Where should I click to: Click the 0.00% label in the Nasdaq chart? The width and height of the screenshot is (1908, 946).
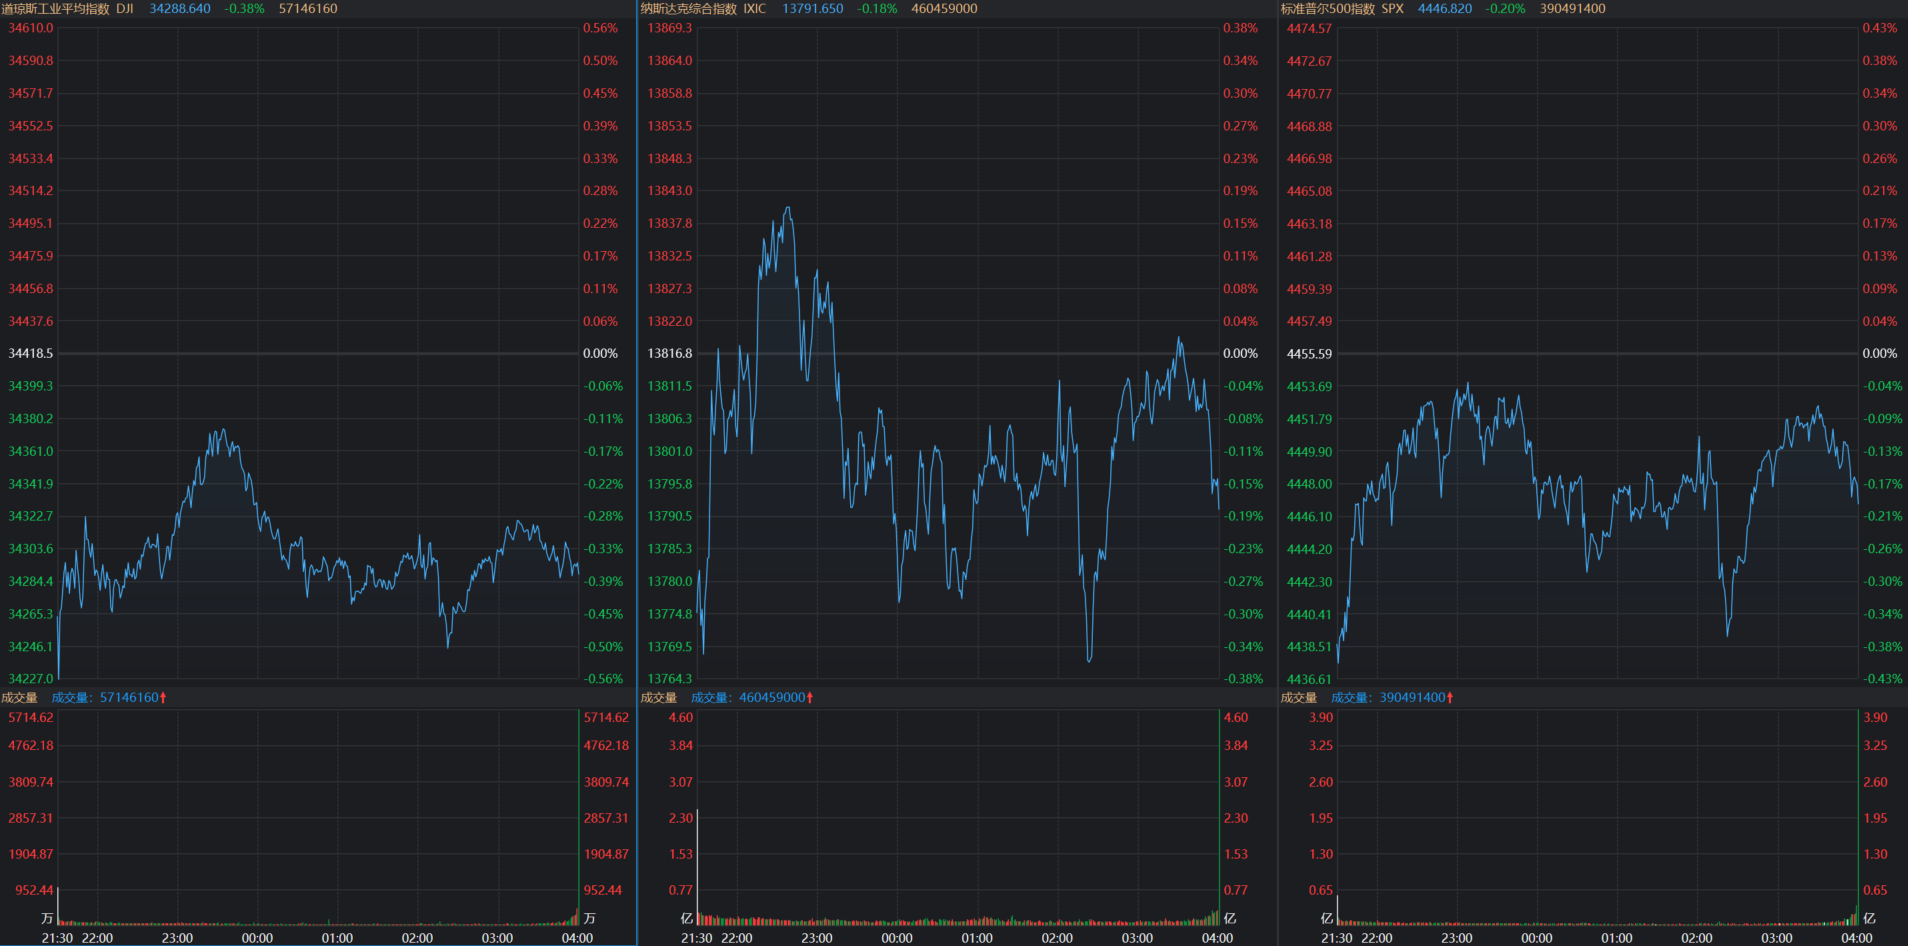tap(1241, 353)
